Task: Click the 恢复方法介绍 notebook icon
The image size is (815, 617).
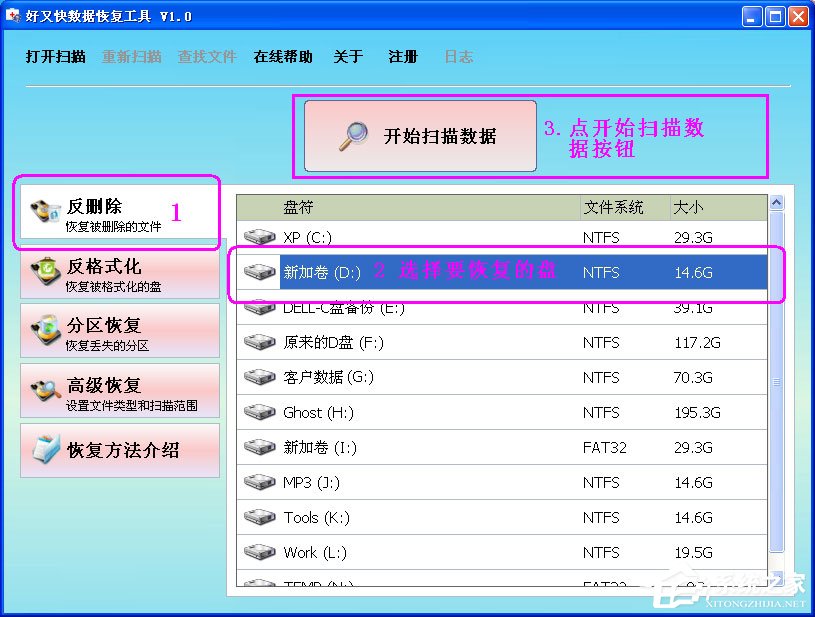Action: (x=46, y=450)
